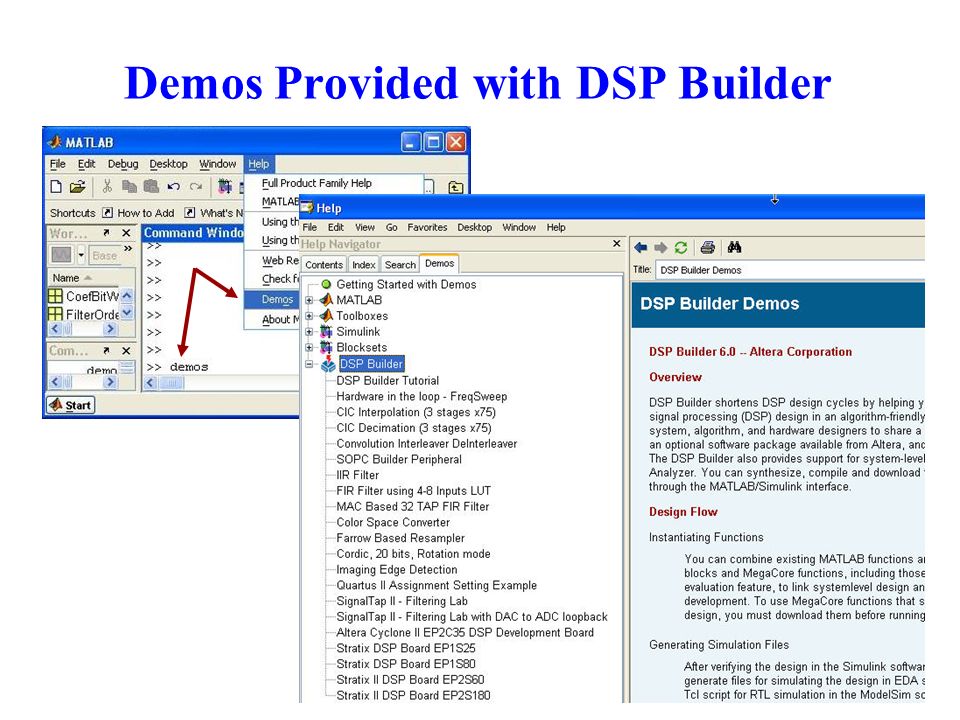Click the Workspace plot icon button
Screen dimensions: 960x720
[61, 254]
